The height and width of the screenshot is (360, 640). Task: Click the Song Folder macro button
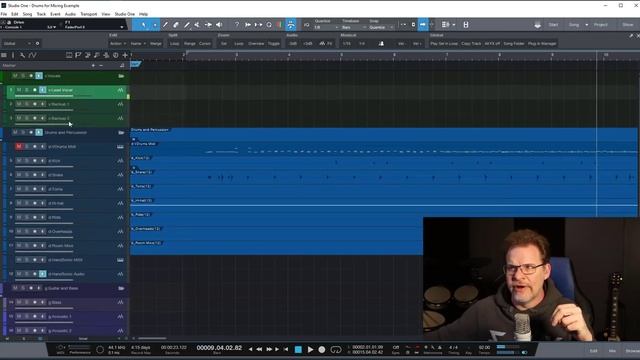click(513, 44)
